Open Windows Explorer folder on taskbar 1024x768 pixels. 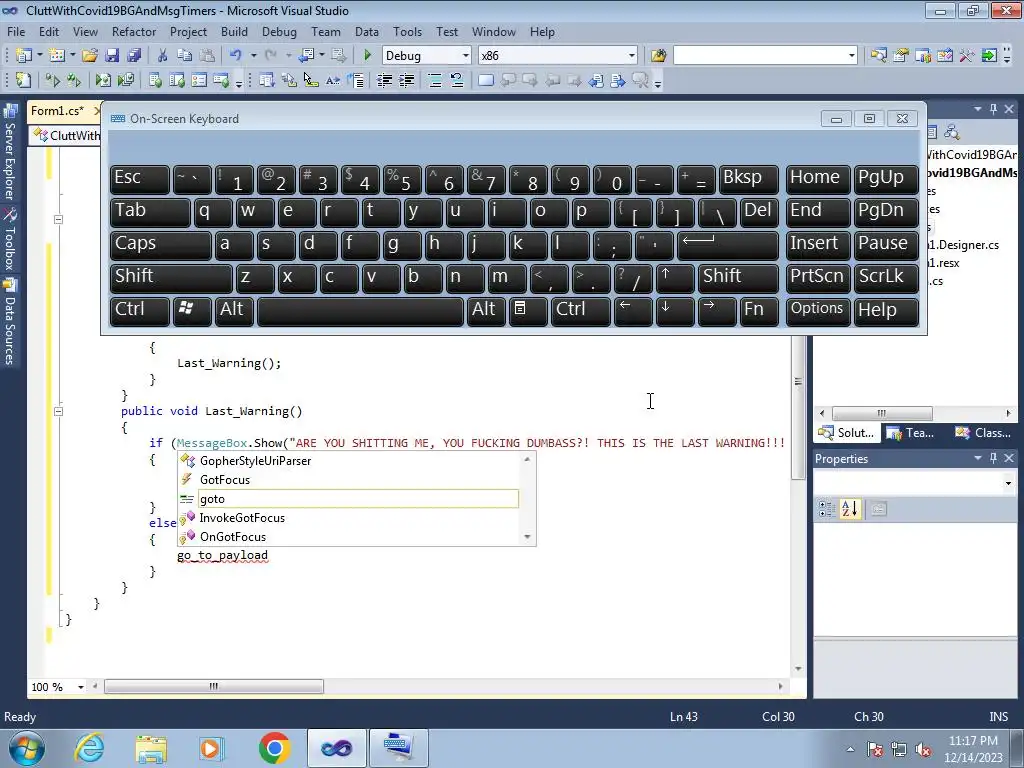pyautogui.click(x=151, y=748)
